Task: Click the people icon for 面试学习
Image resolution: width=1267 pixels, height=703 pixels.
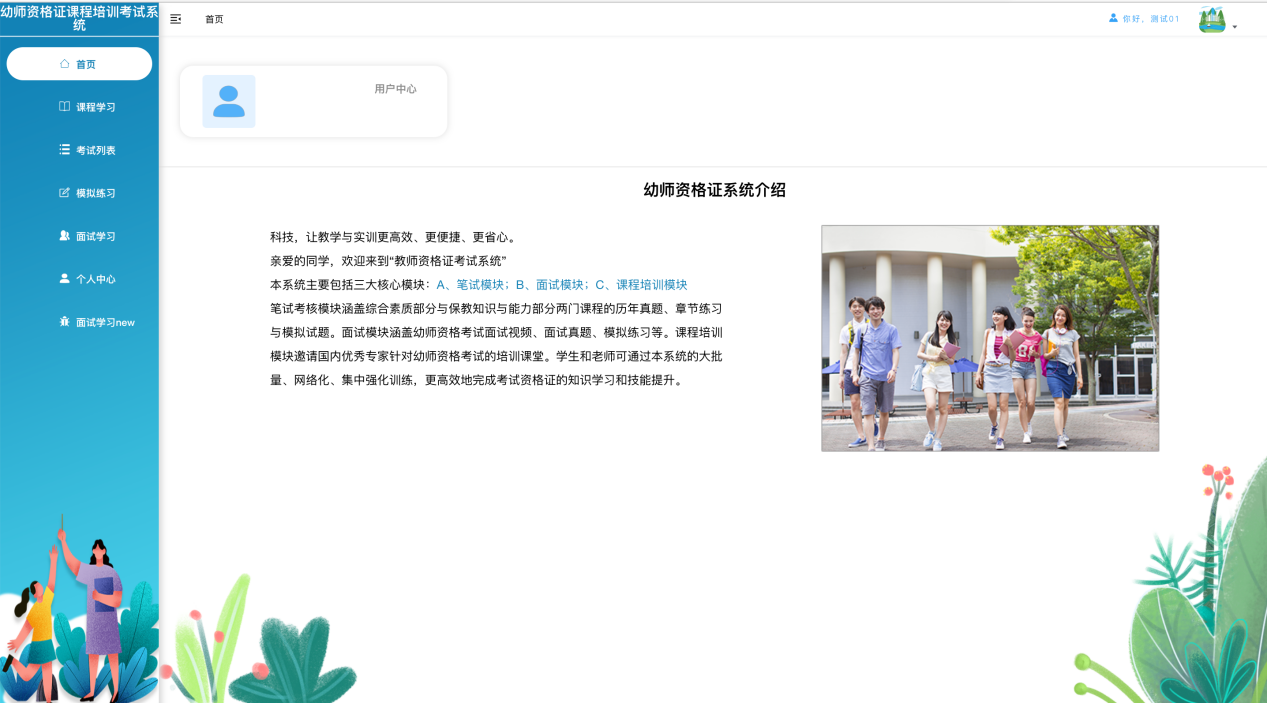Action: tap(64, 236)
